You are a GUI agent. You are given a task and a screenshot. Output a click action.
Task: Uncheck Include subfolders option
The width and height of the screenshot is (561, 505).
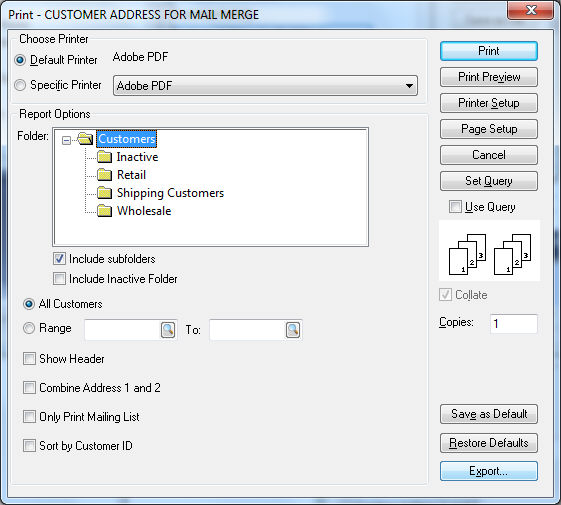click(x=59, y=258)
